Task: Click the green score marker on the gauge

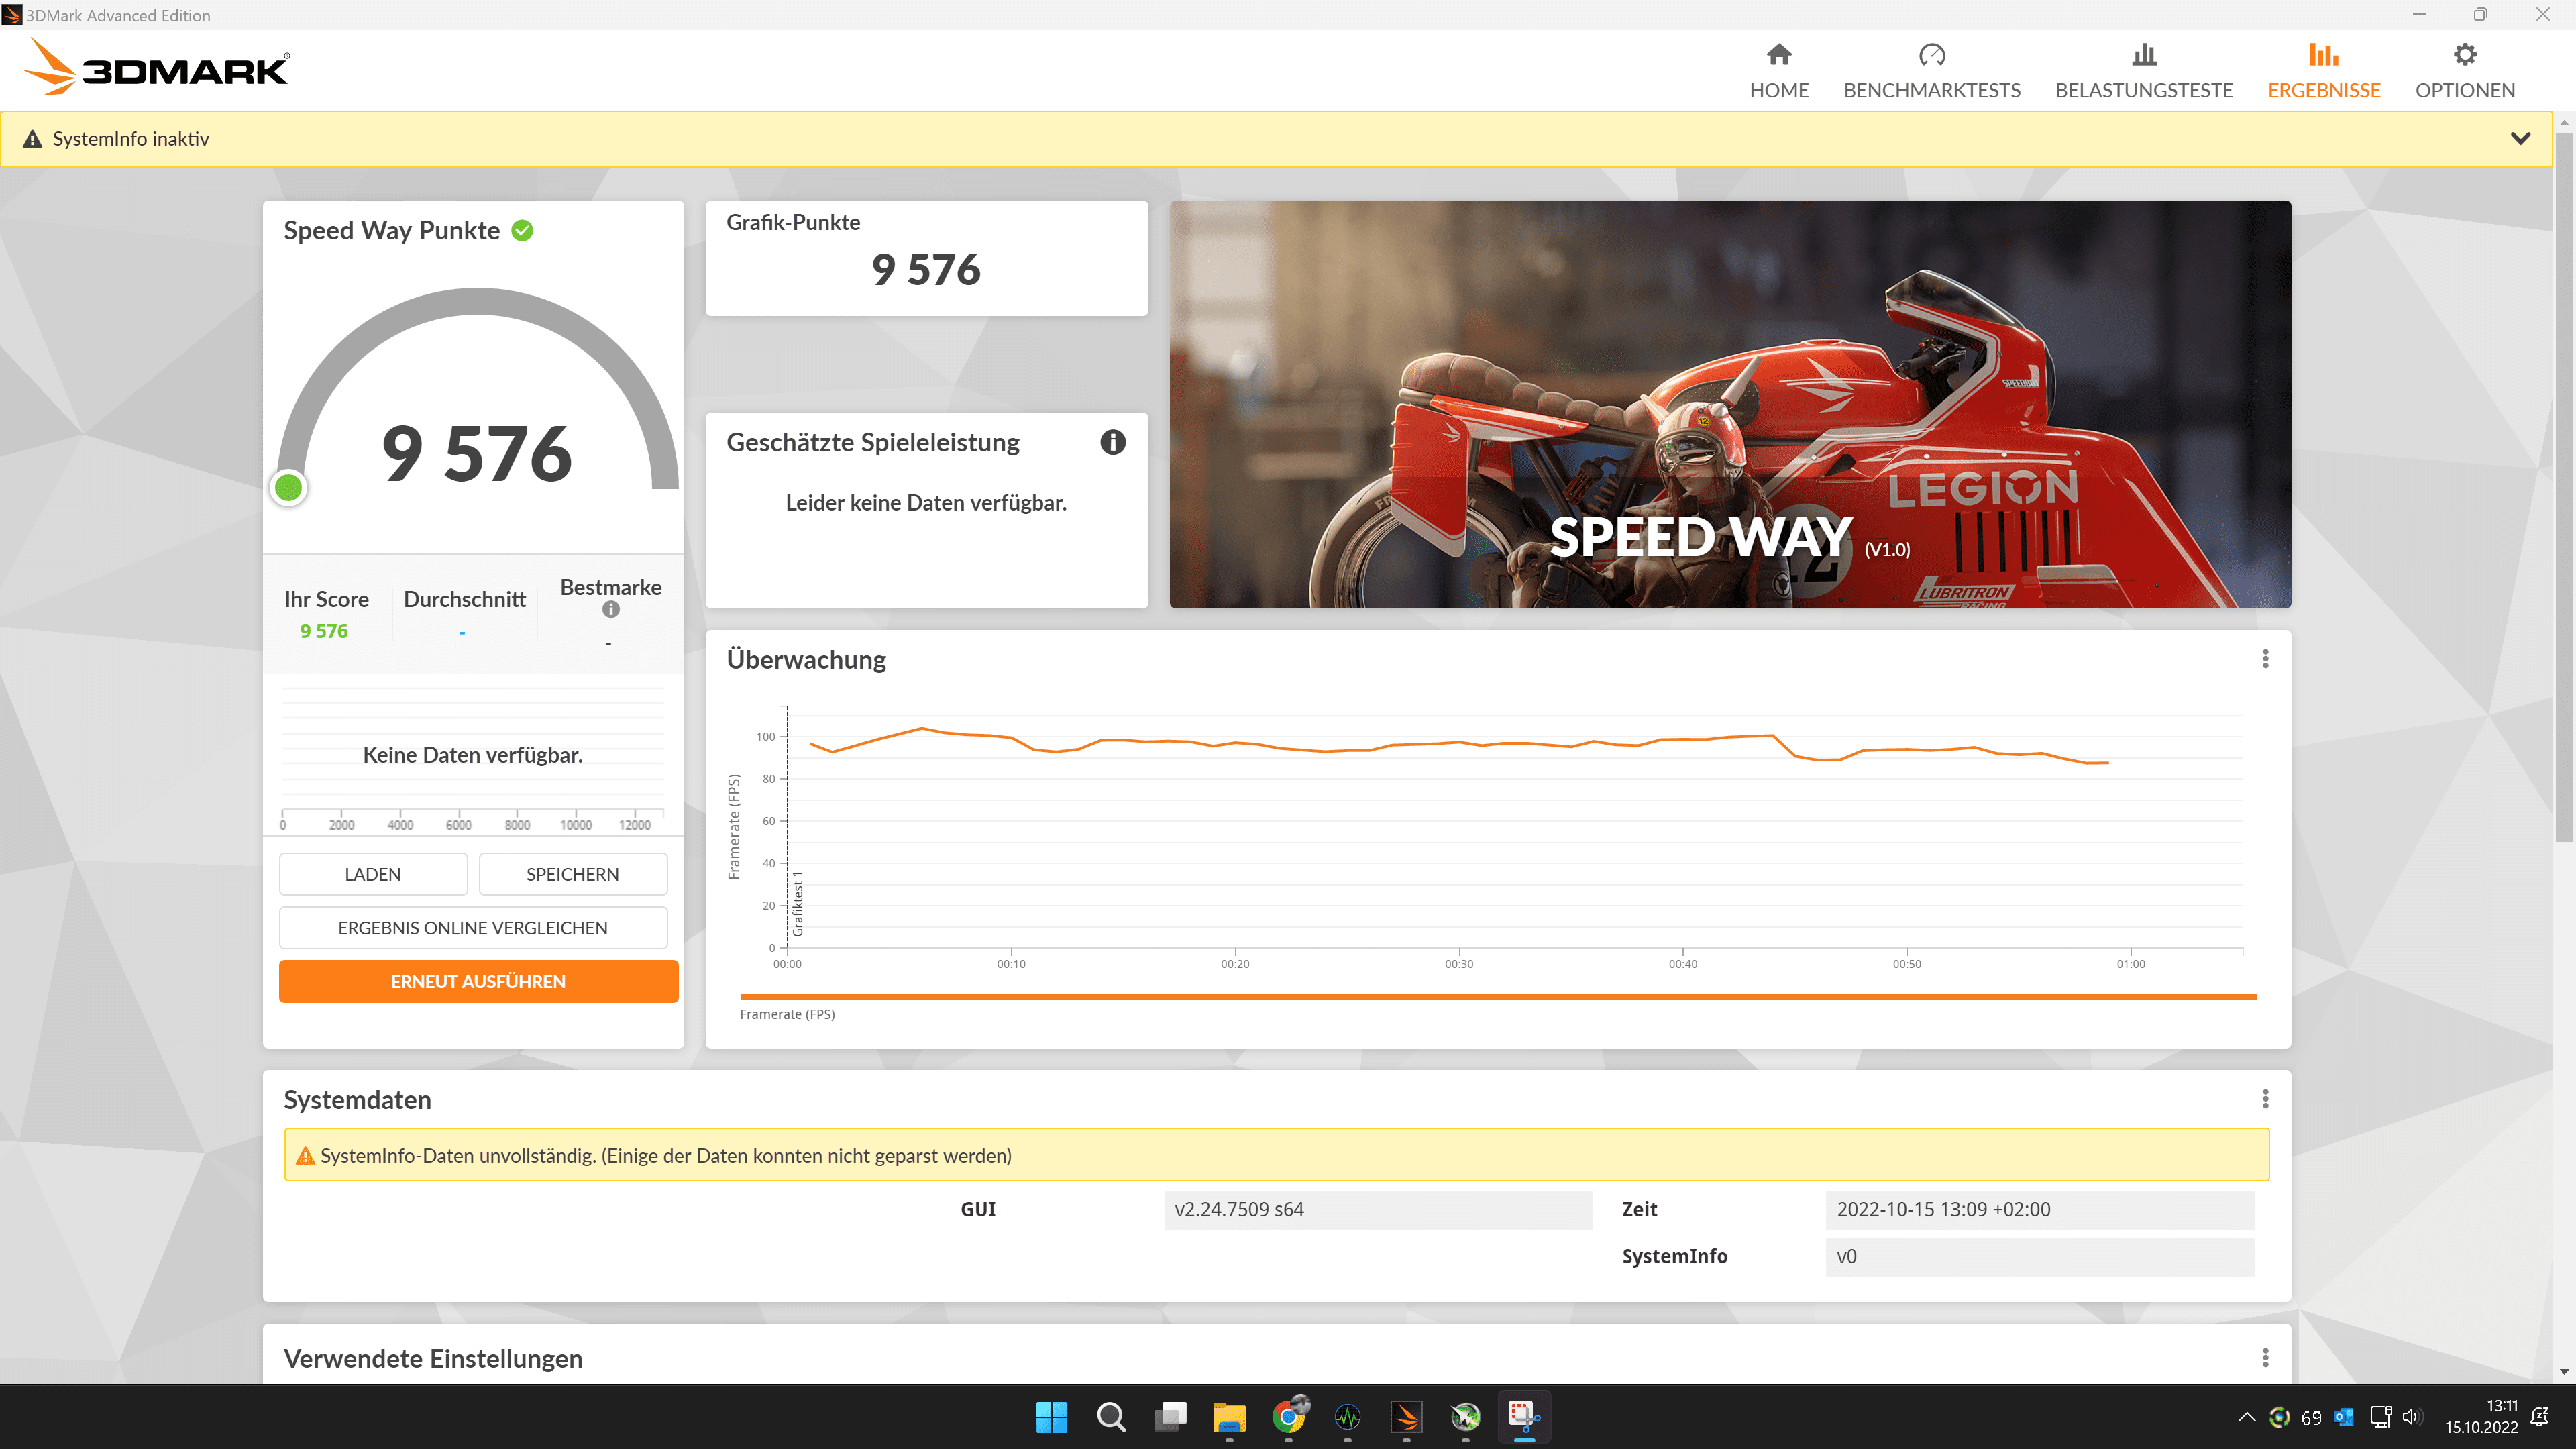Action: tap(289, 488)
